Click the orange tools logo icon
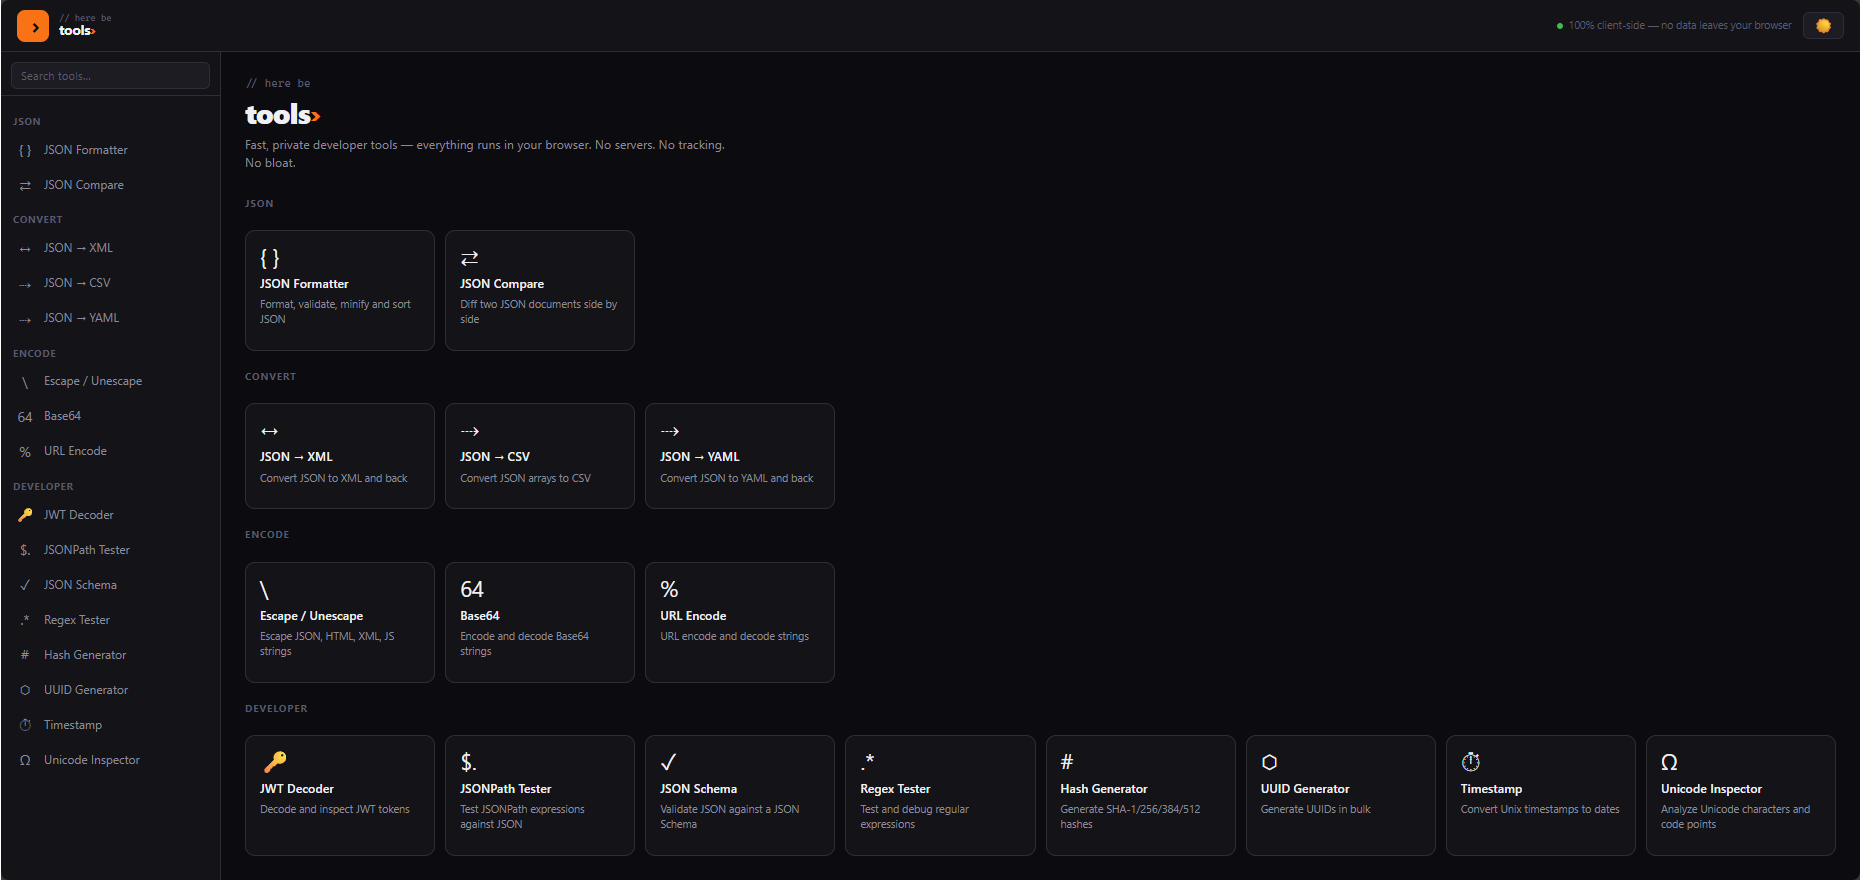Screen dimensions: 1860x880 (33, 26)
